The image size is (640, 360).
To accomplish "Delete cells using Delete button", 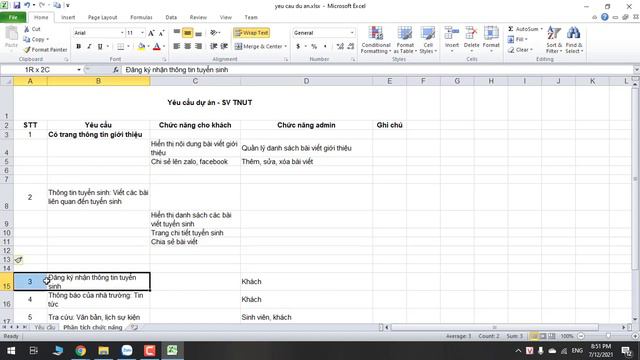I will (471, 39).
